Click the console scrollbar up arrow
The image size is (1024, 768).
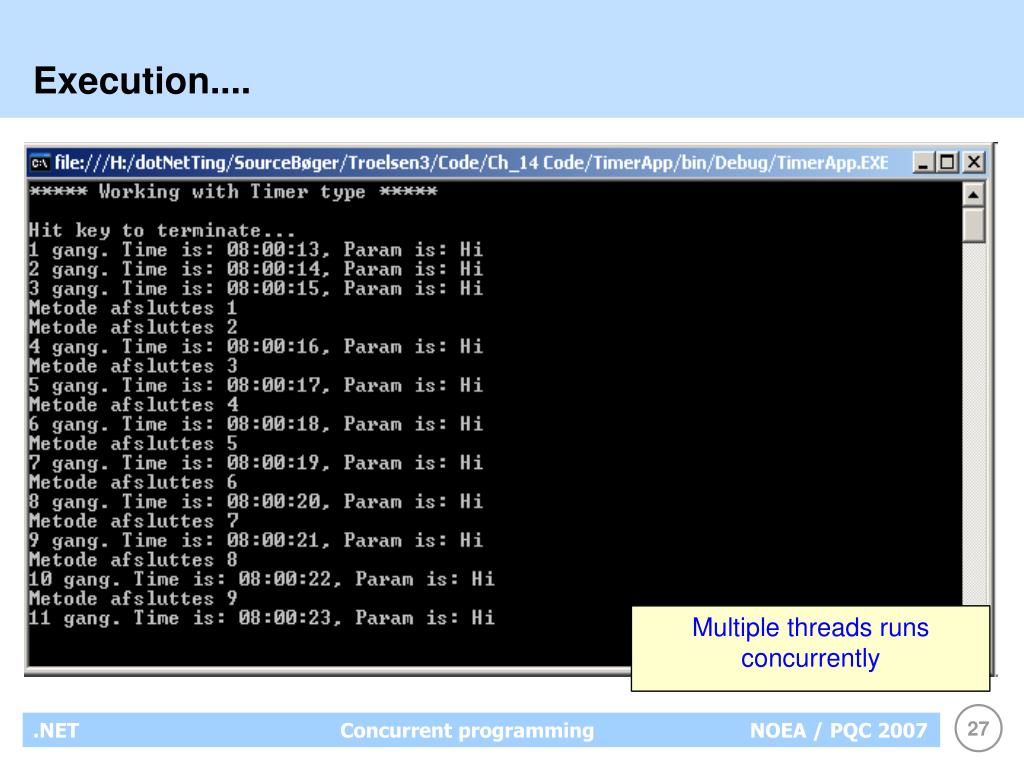tap(973, 195)
